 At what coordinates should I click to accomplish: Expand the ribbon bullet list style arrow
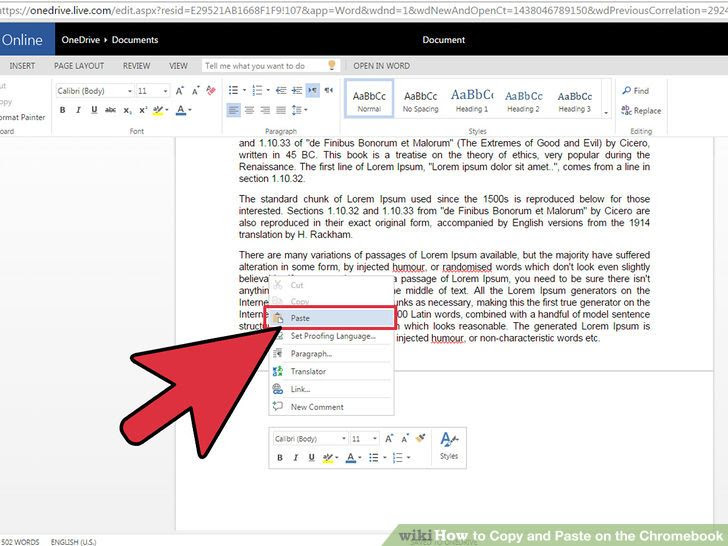pos(245,90)
